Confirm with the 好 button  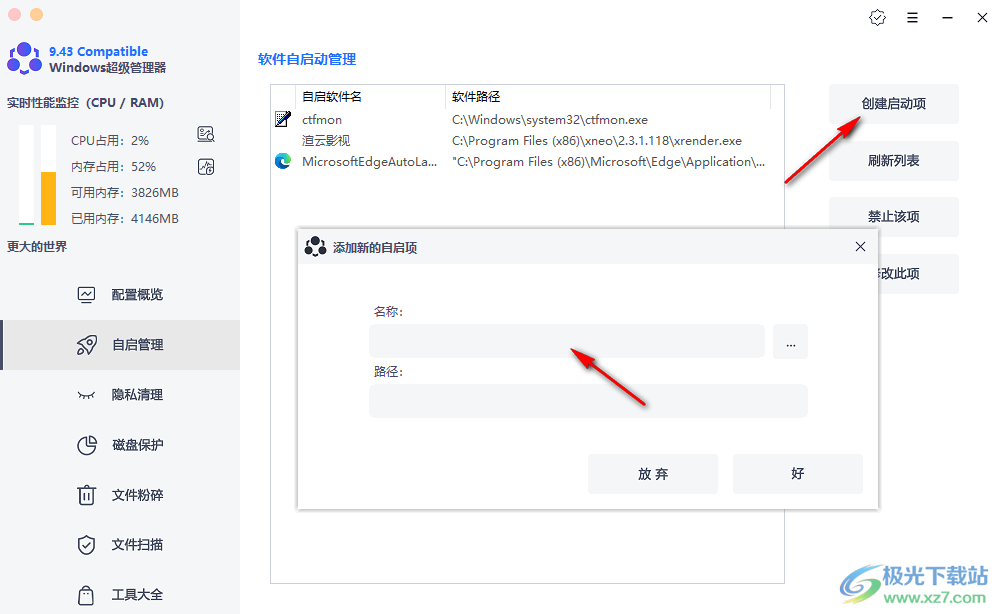point(797,473)
